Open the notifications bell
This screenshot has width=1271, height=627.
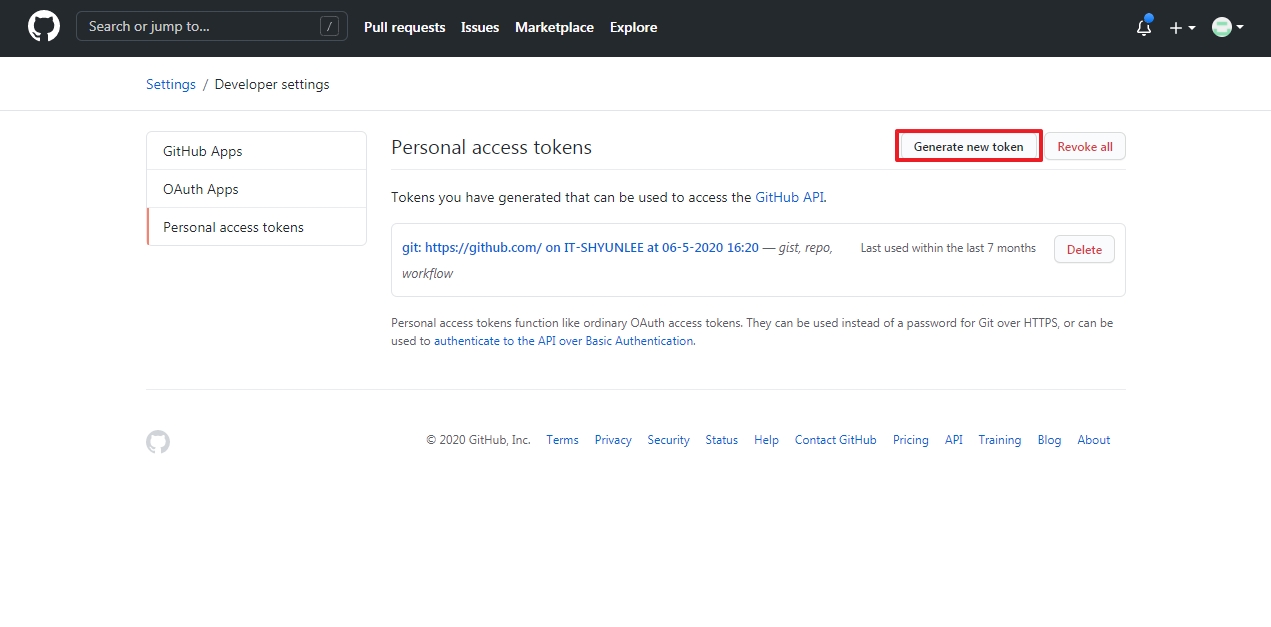pyautogui.click(x=1144, y=27)
